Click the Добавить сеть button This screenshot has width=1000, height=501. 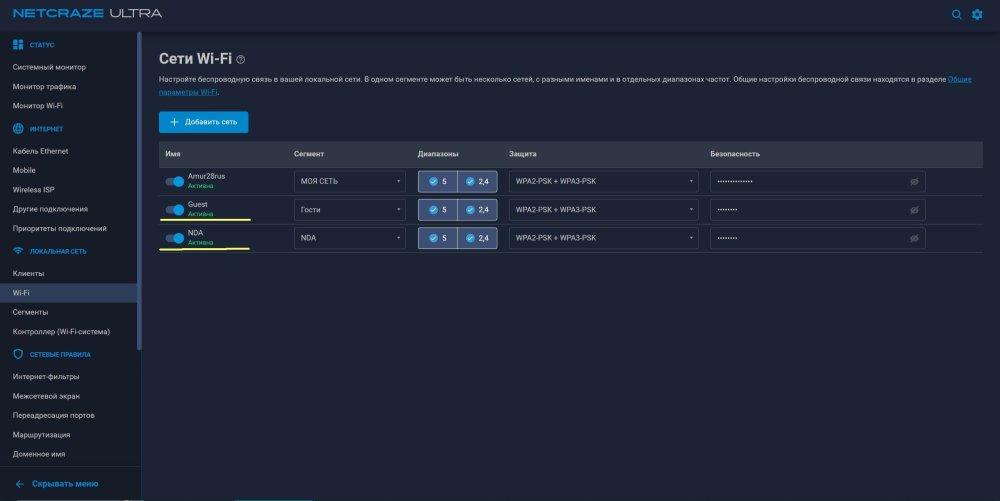click(x=203, y=122)
